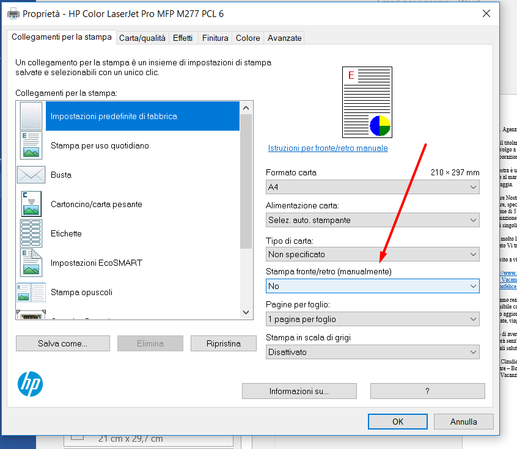
Task: Open the Formato carta A4 dropdown
Action: [x=373, y=187]
